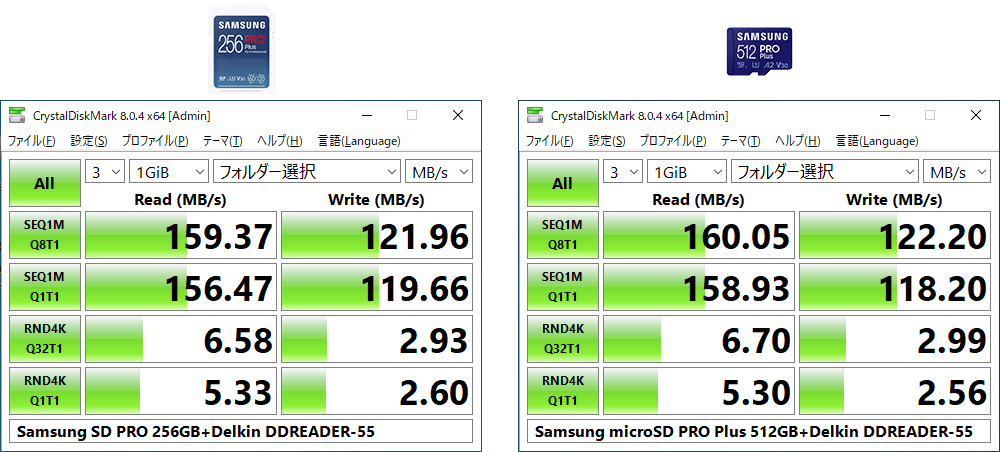Image resolution: width=1000 pixels, height=452 pixels.
Task: Open プロファイル menu in right window
Action: (673, 141)
